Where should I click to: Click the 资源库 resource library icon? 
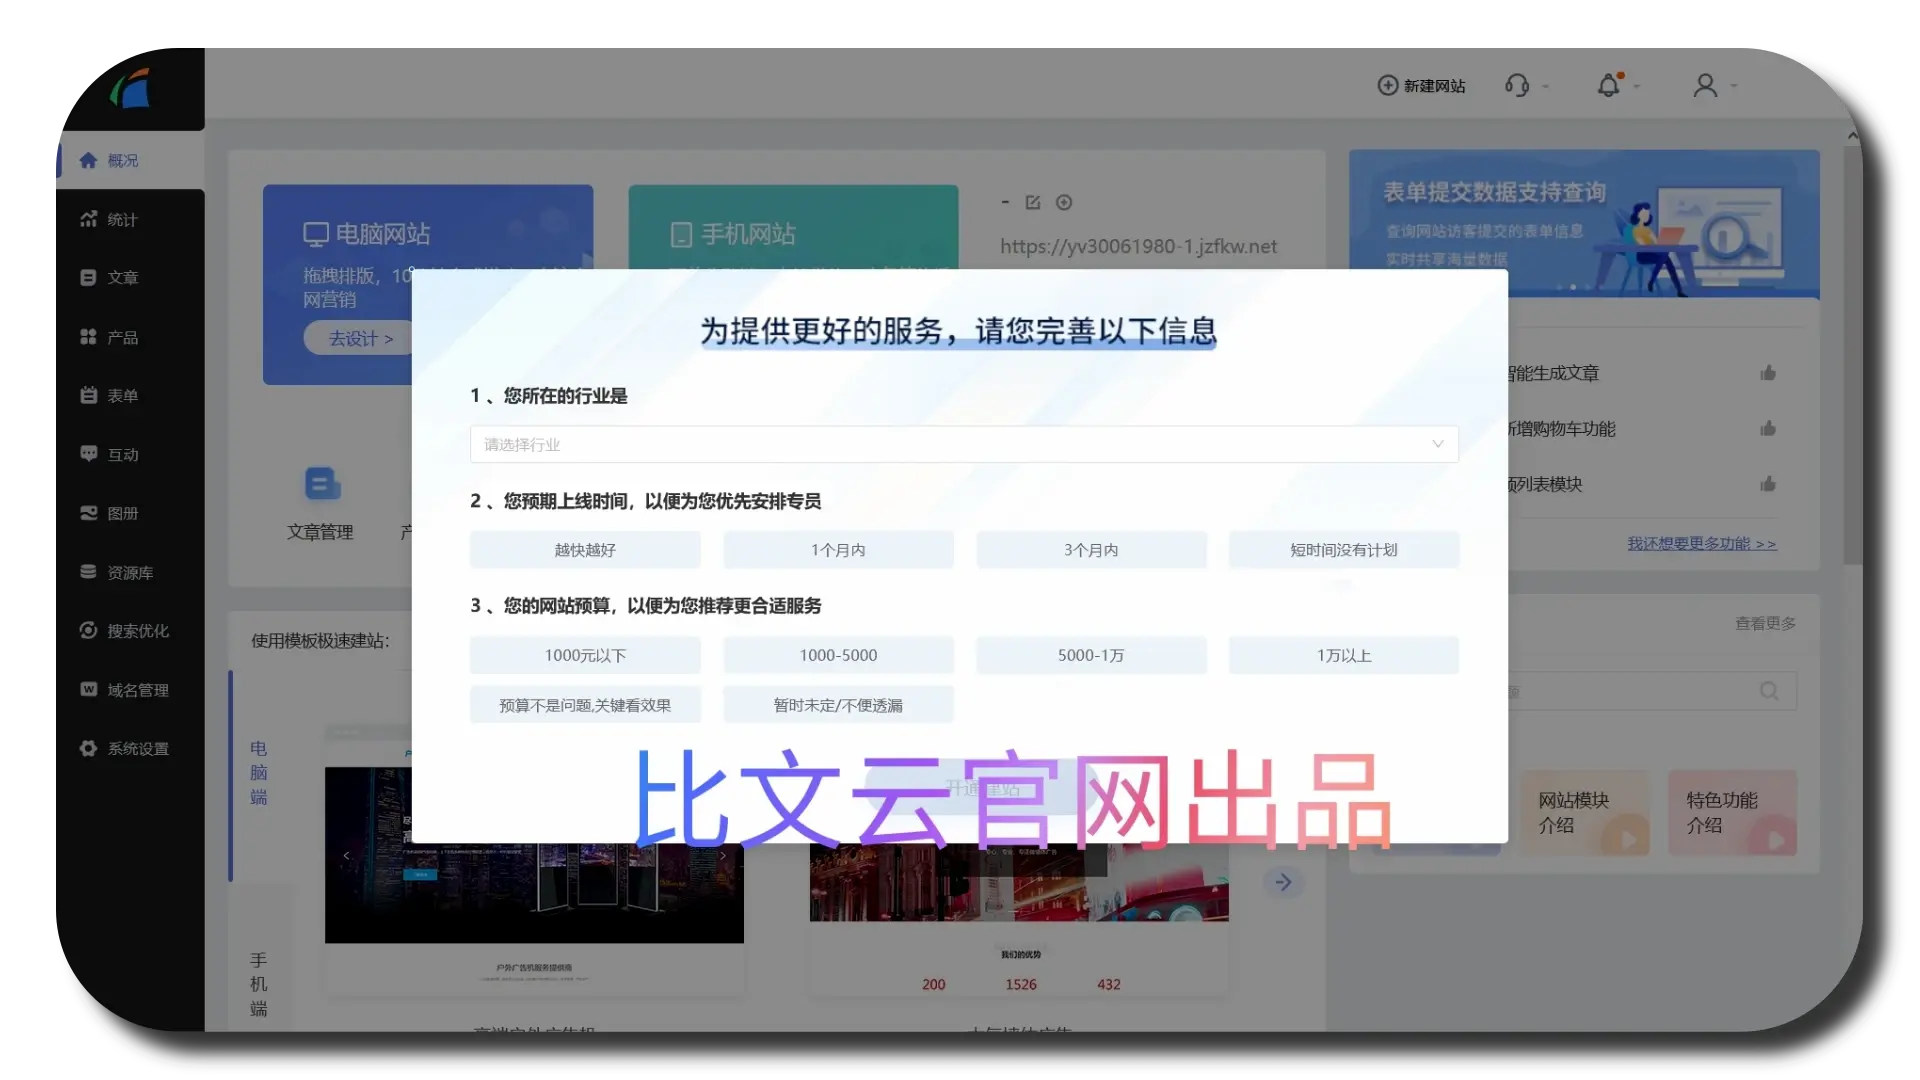[x=88, y=572]
